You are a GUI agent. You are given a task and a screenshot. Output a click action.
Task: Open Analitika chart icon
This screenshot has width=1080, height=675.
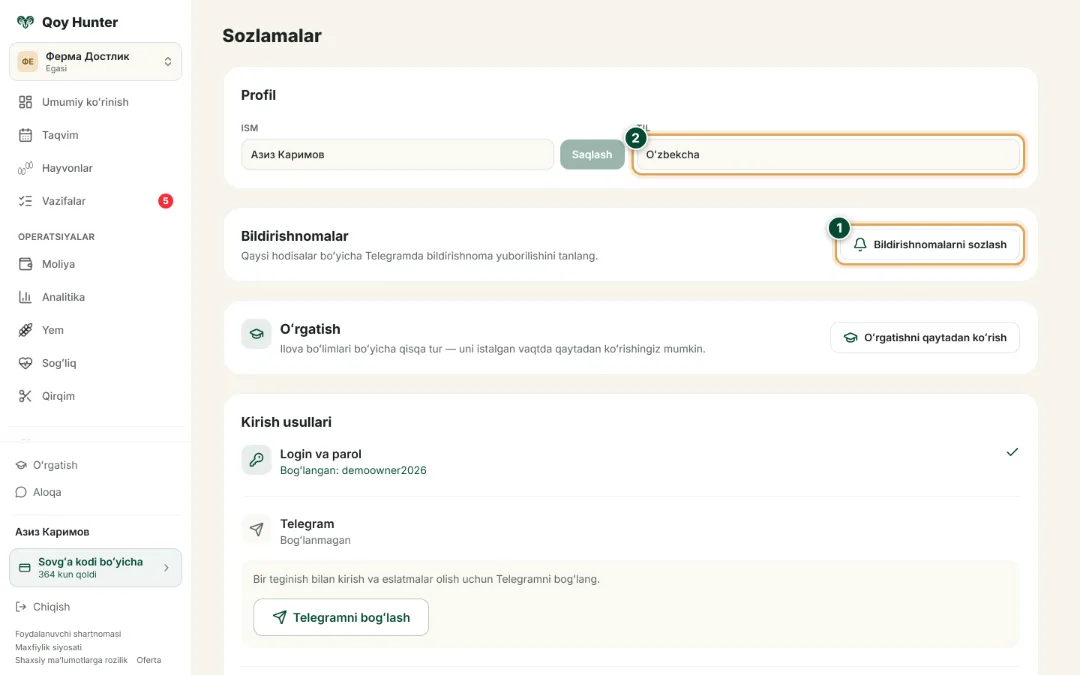(x=25, y=297)
